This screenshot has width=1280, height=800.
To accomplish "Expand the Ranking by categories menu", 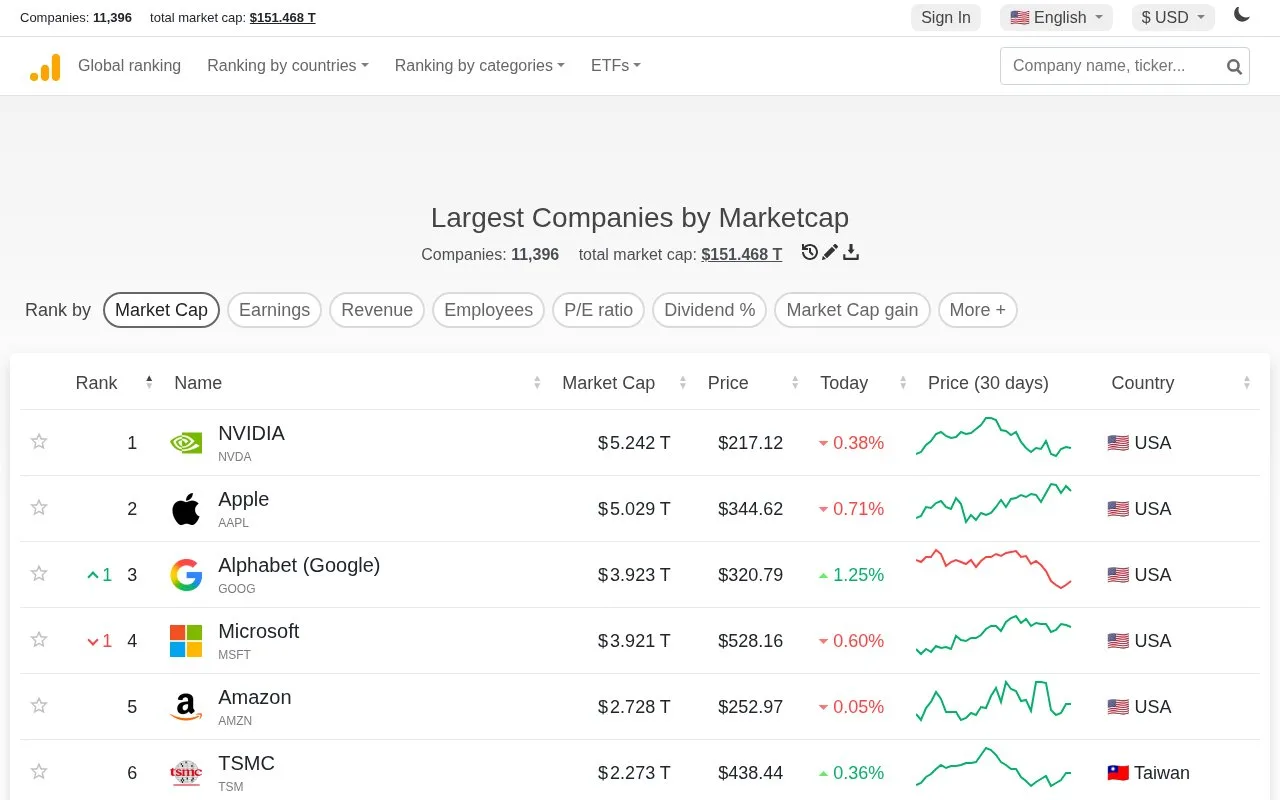I will pos(480,66).
